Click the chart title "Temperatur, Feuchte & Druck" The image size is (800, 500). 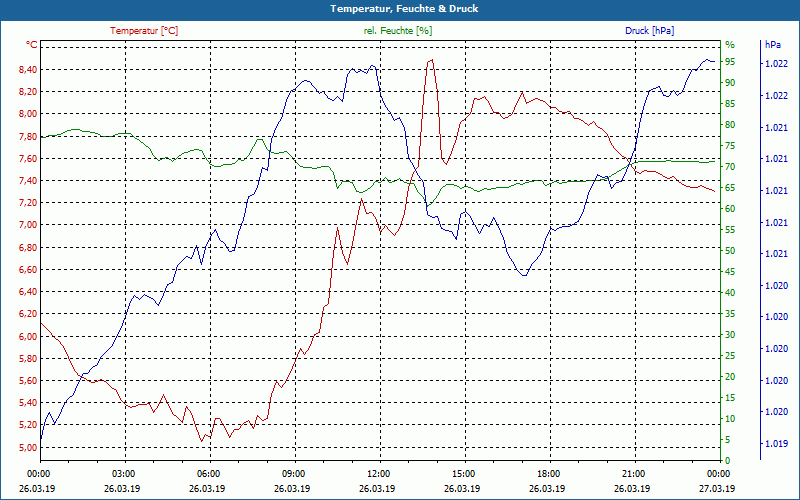[x=404, y=9]
